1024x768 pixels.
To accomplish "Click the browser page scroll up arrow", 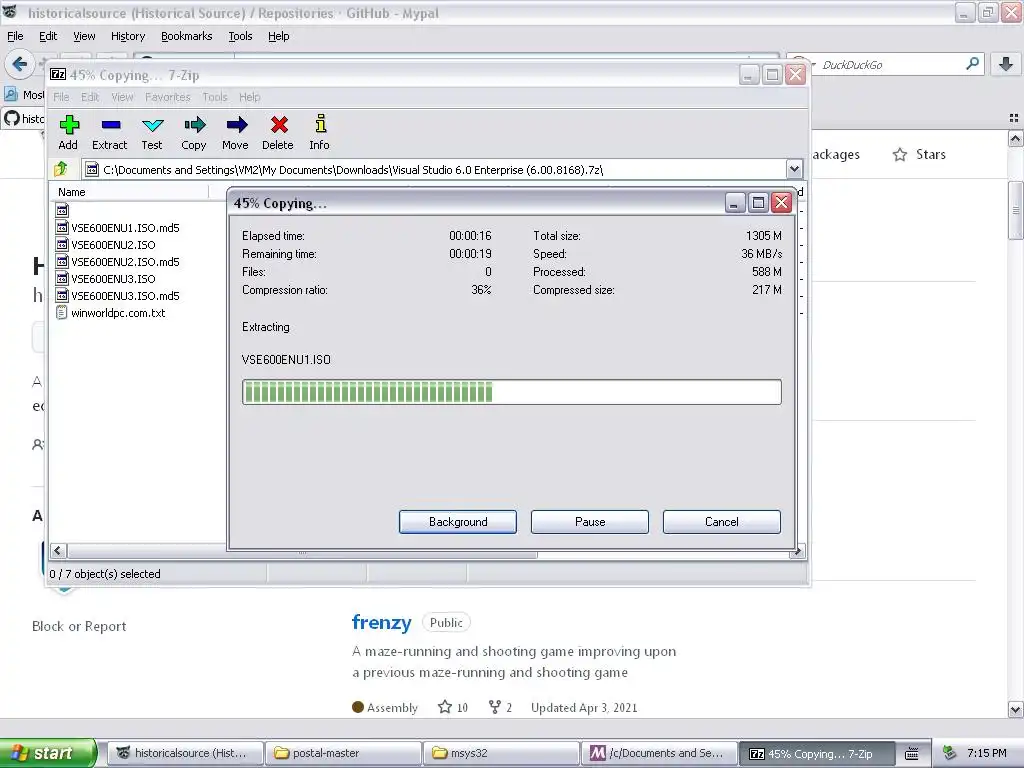I will [x=1015, y=138].
